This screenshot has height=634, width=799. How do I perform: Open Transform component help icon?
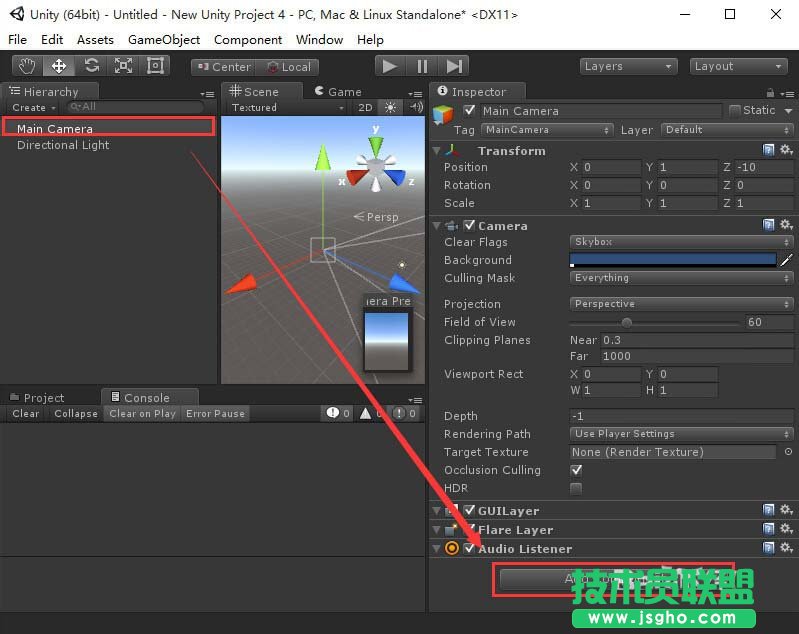pos(768,150)
